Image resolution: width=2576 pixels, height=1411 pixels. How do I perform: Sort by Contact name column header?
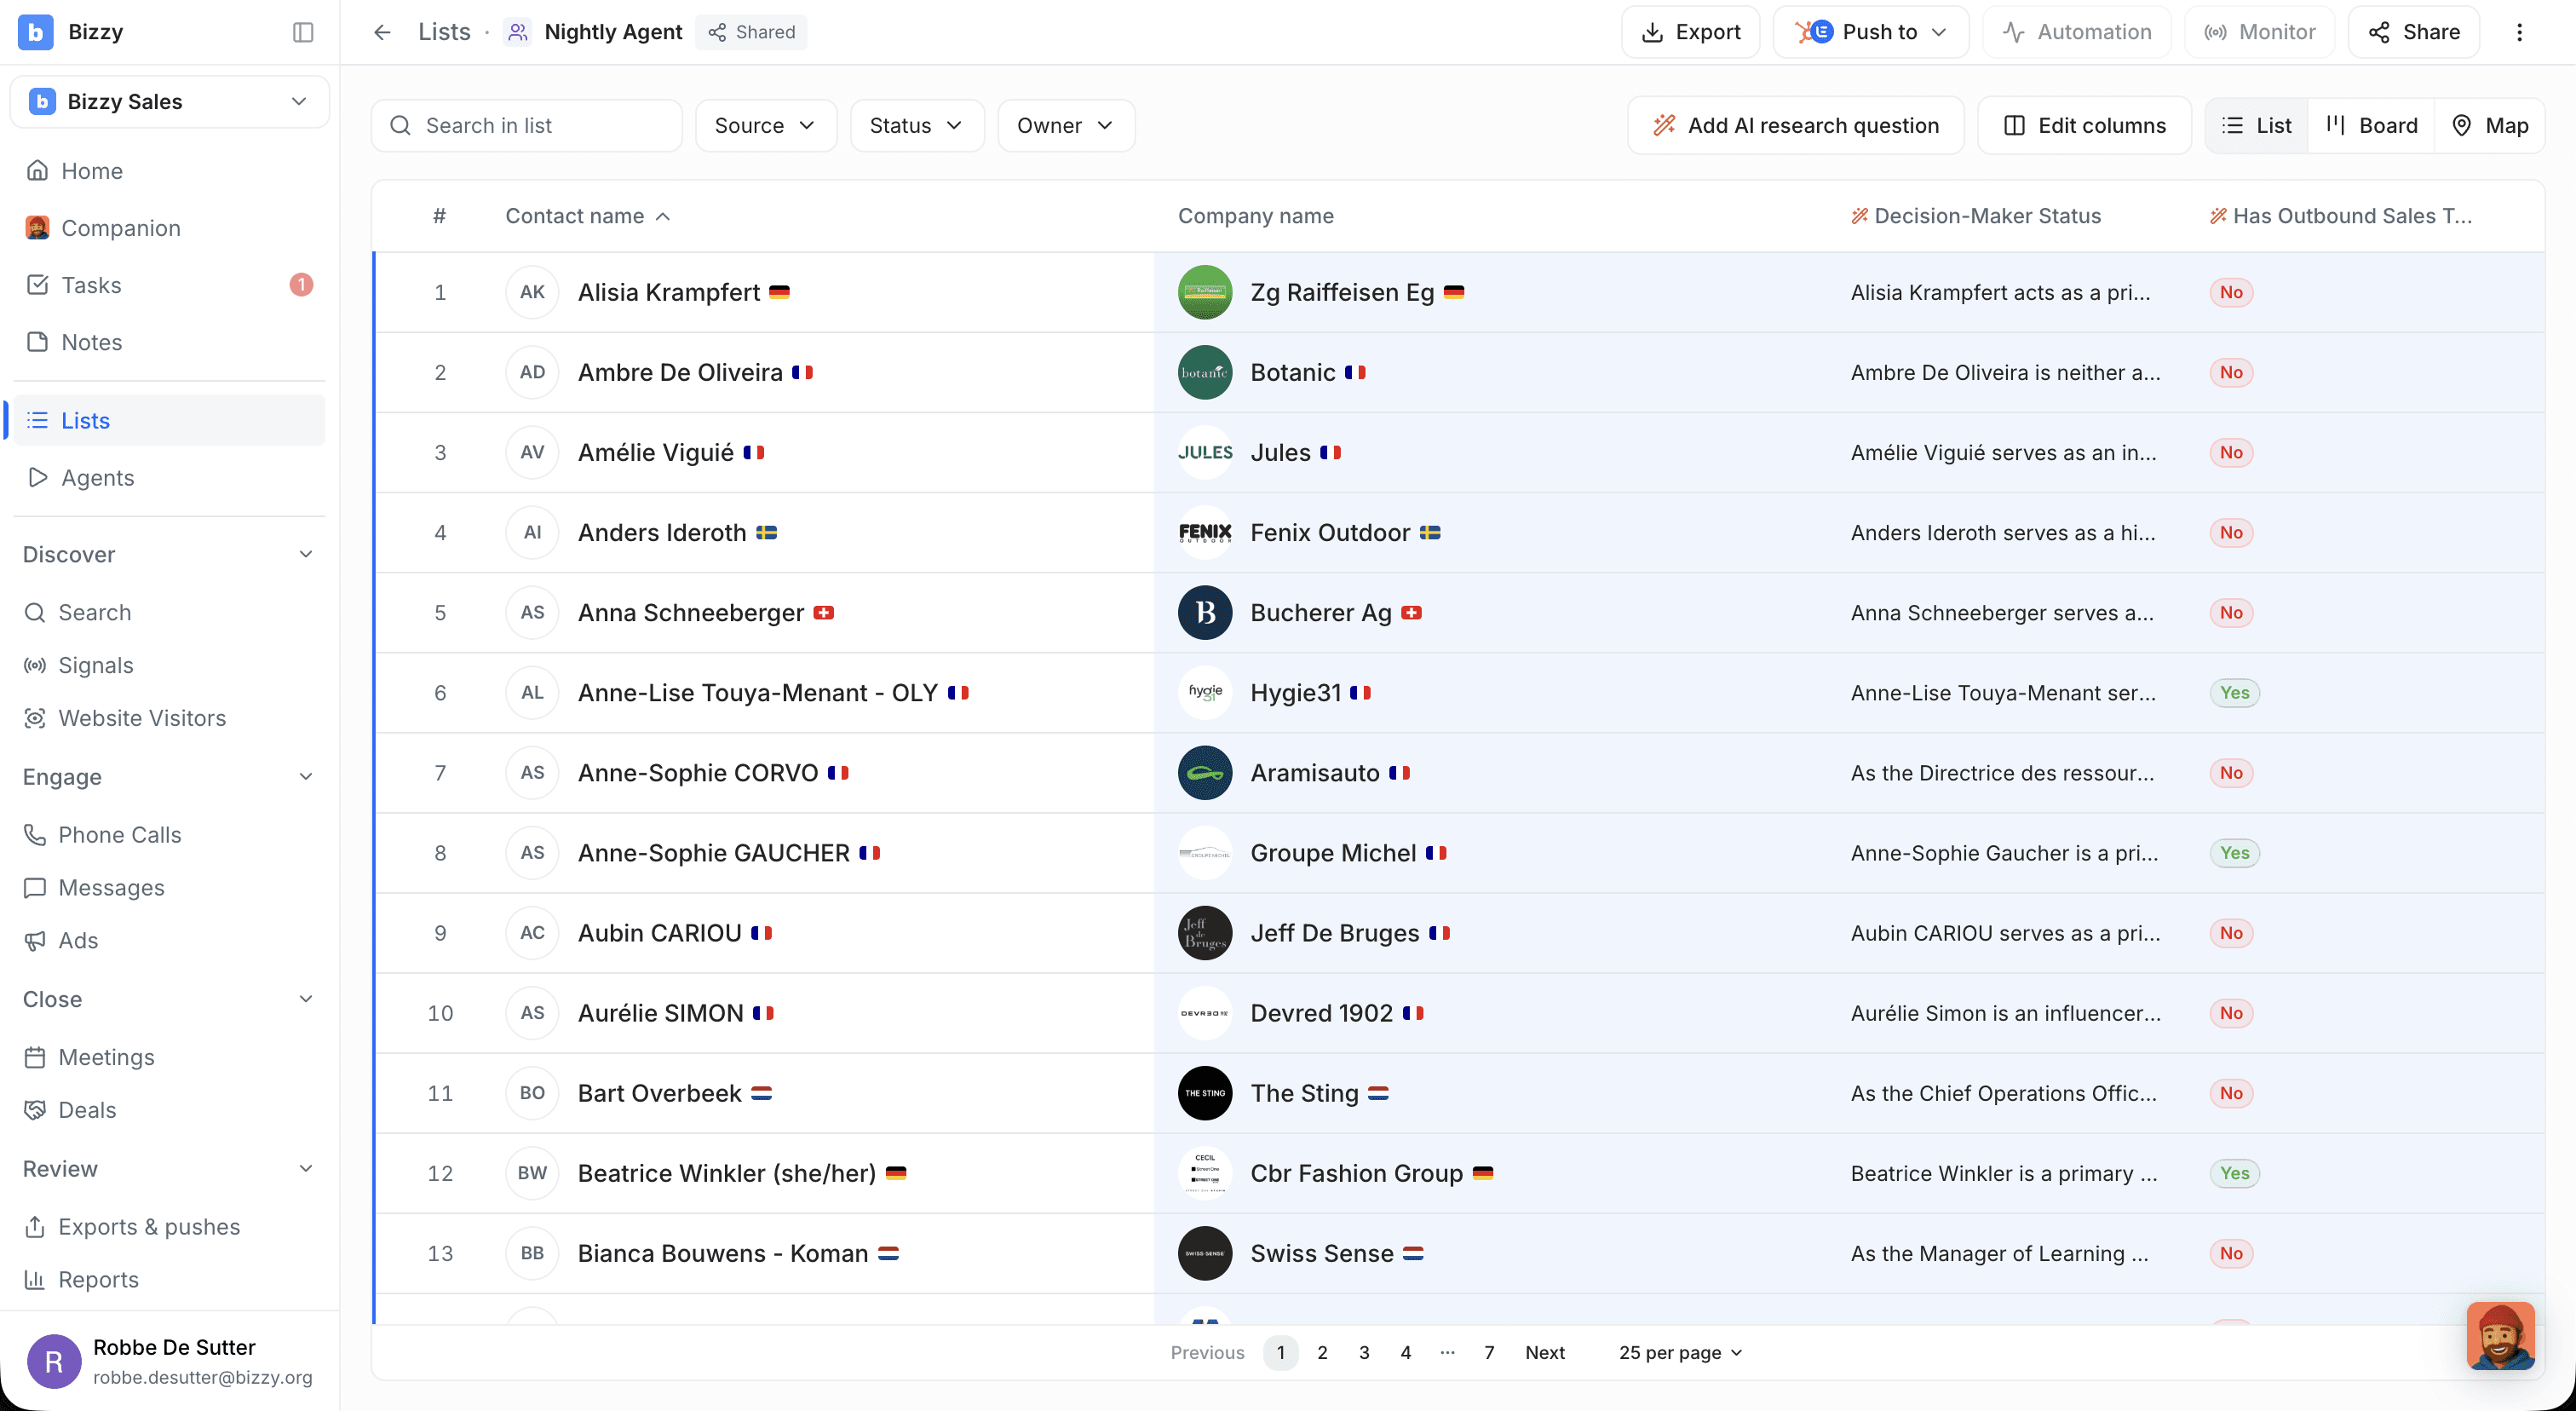587,216
